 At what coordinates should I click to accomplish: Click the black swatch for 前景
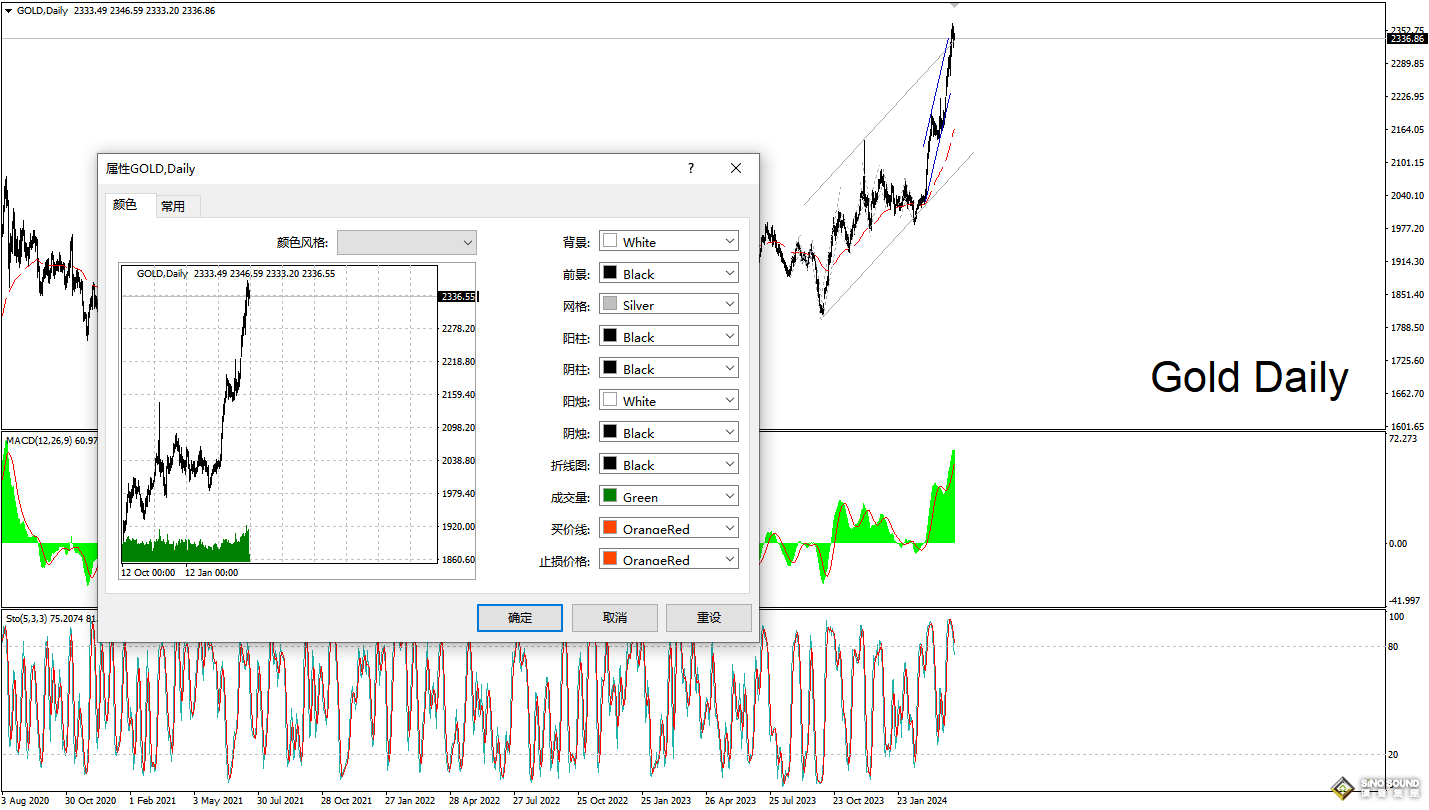[610, 273]
